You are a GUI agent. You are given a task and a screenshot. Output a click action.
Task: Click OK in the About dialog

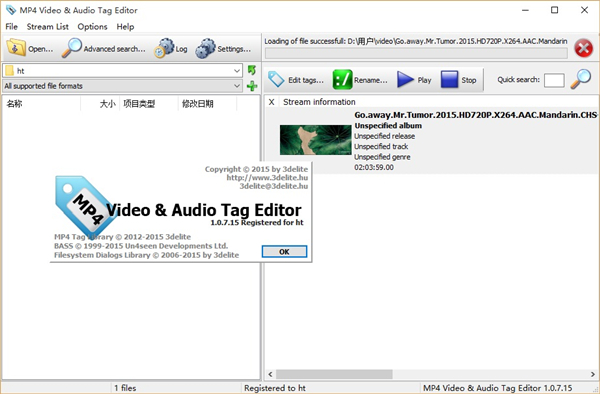point(284,251)
